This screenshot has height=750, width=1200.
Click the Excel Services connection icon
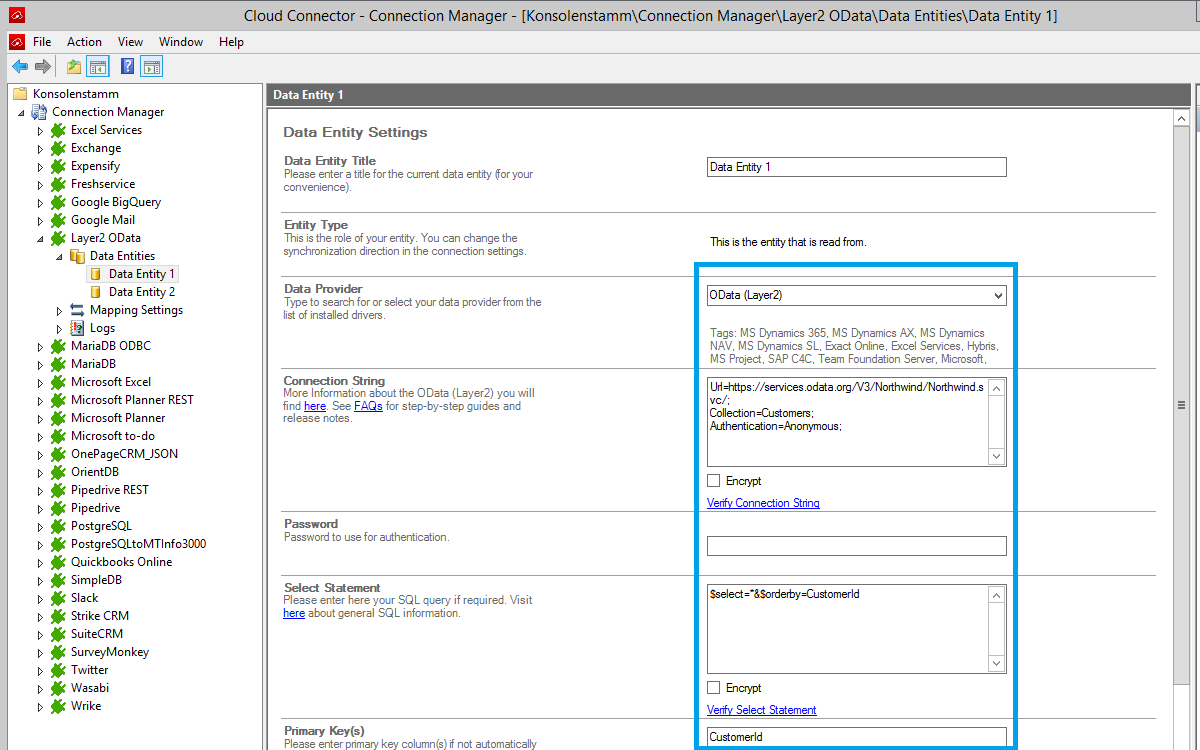click(x=59, y=130)
